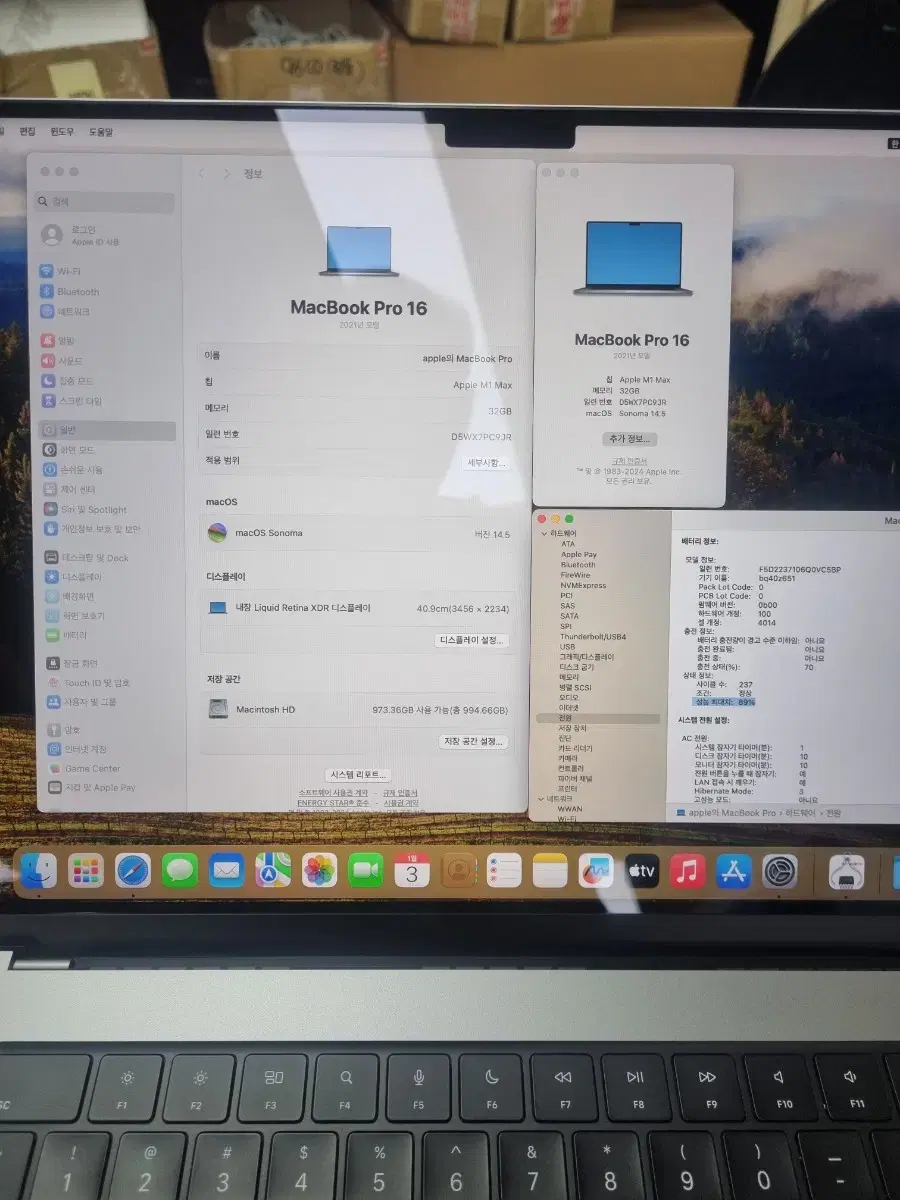
Task: Select USB in System Information sidebar
Action: coord(567,646)
